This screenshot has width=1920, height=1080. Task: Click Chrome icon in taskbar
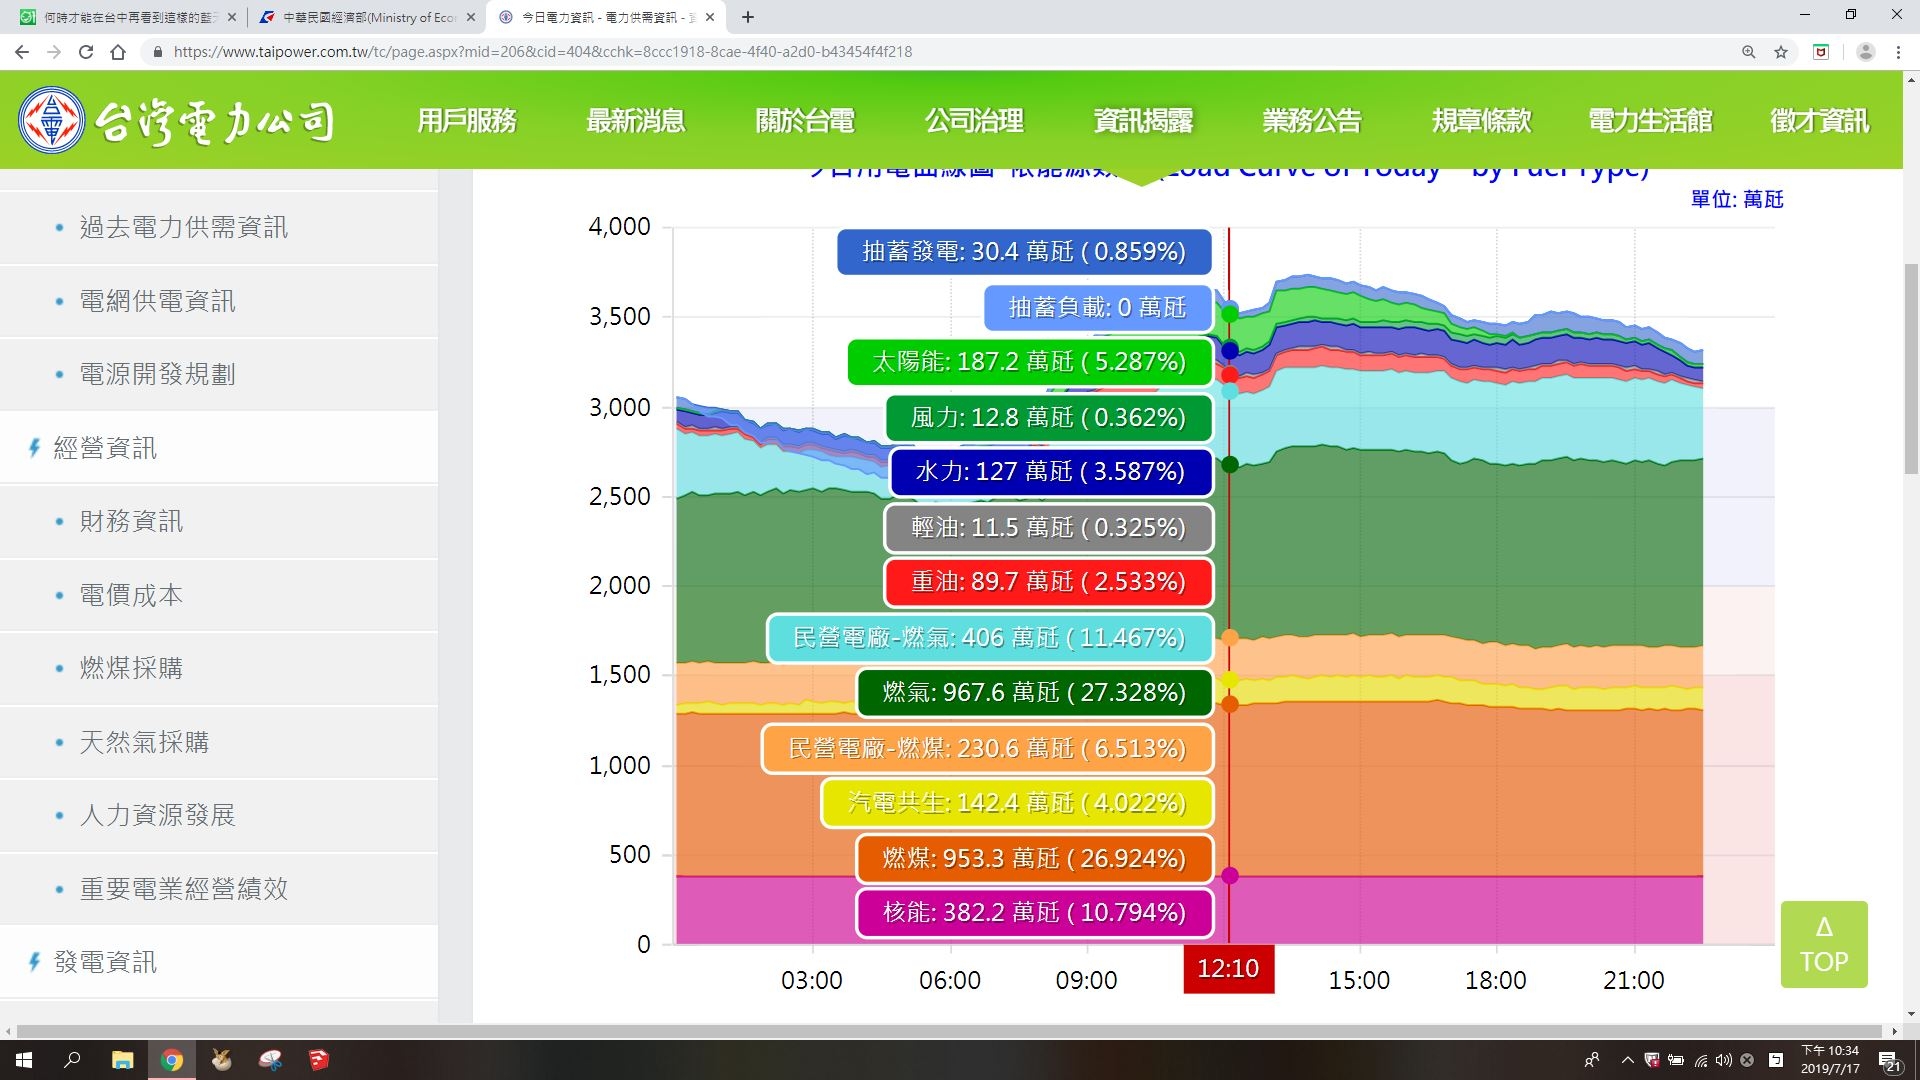(x=172, y=1060)
